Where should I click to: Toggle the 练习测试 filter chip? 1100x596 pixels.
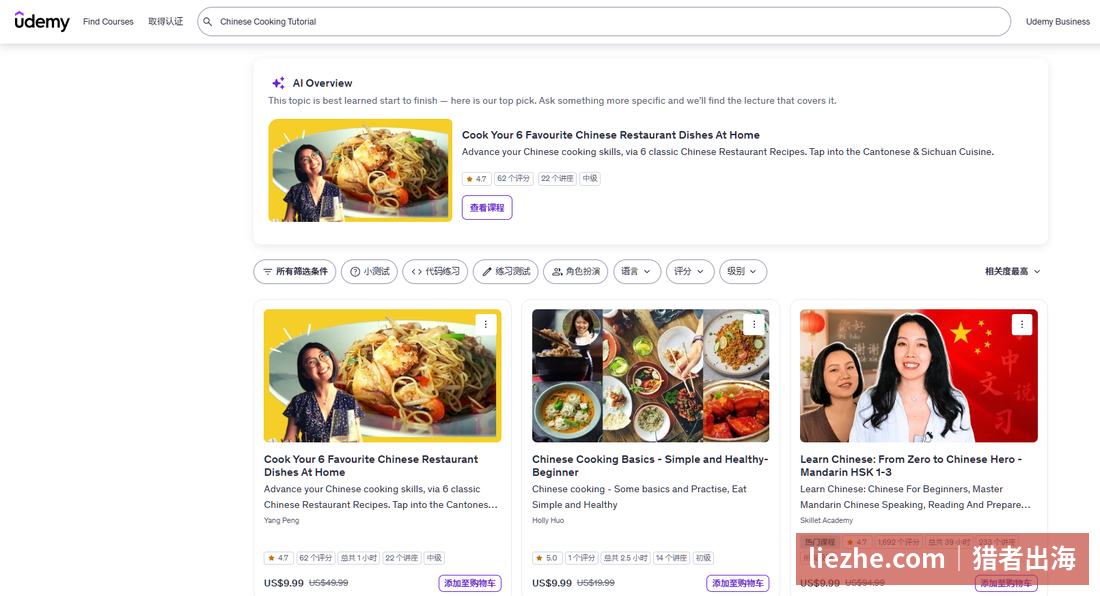coord(506,271)
